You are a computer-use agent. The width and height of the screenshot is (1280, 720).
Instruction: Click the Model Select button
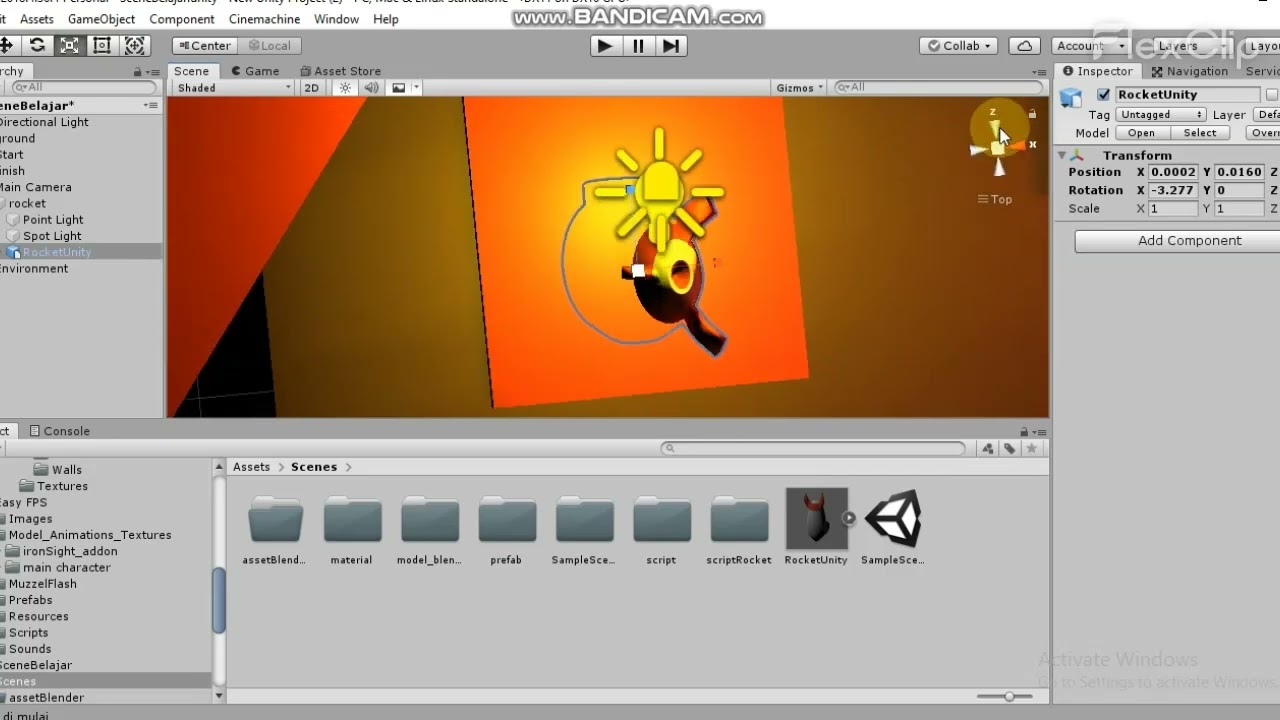coord(1200,133)
